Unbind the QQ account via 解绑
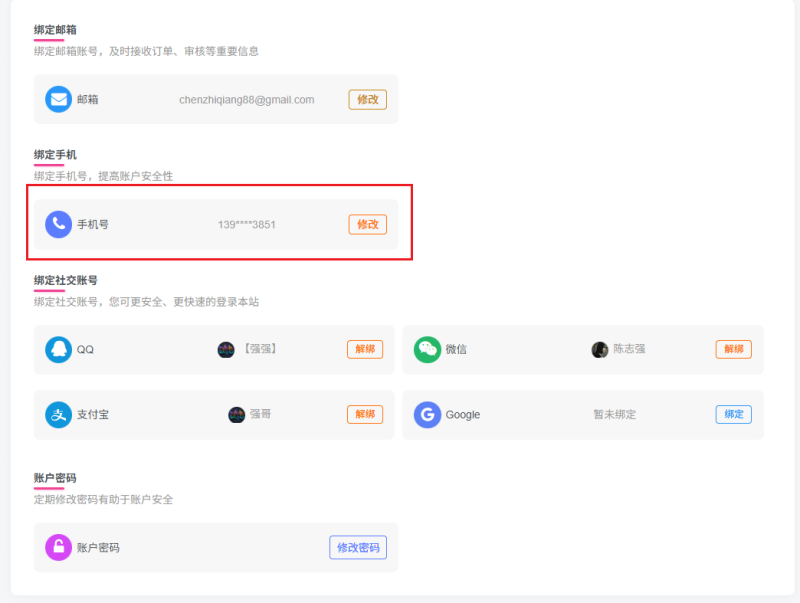800x603 pixels. click(x=366, y=349)
